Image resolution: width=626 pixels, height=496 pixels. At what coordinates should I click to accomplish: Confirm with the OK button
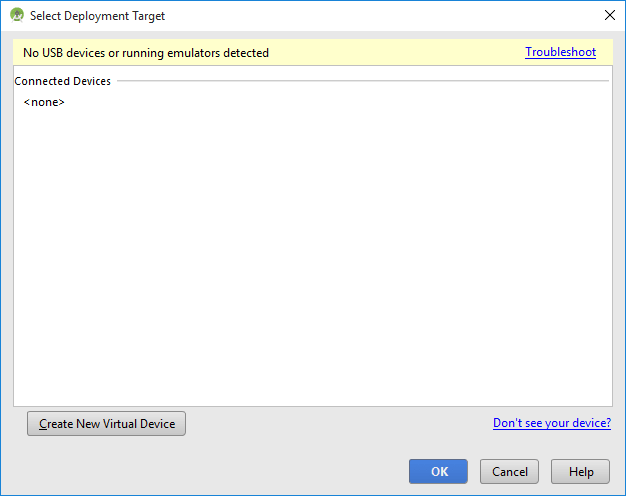pos(438,472)
